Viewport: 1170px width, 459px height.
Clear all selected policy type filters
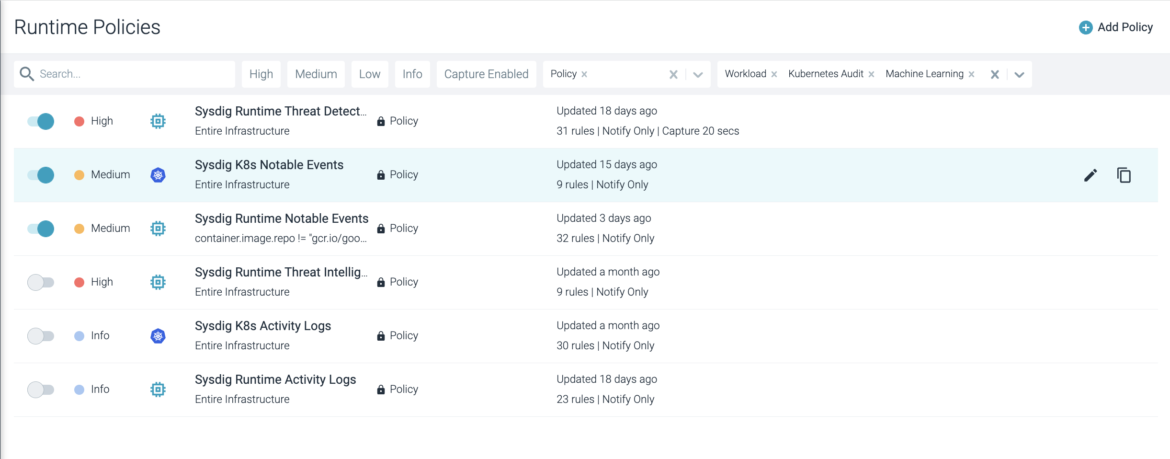pos(995,75)
